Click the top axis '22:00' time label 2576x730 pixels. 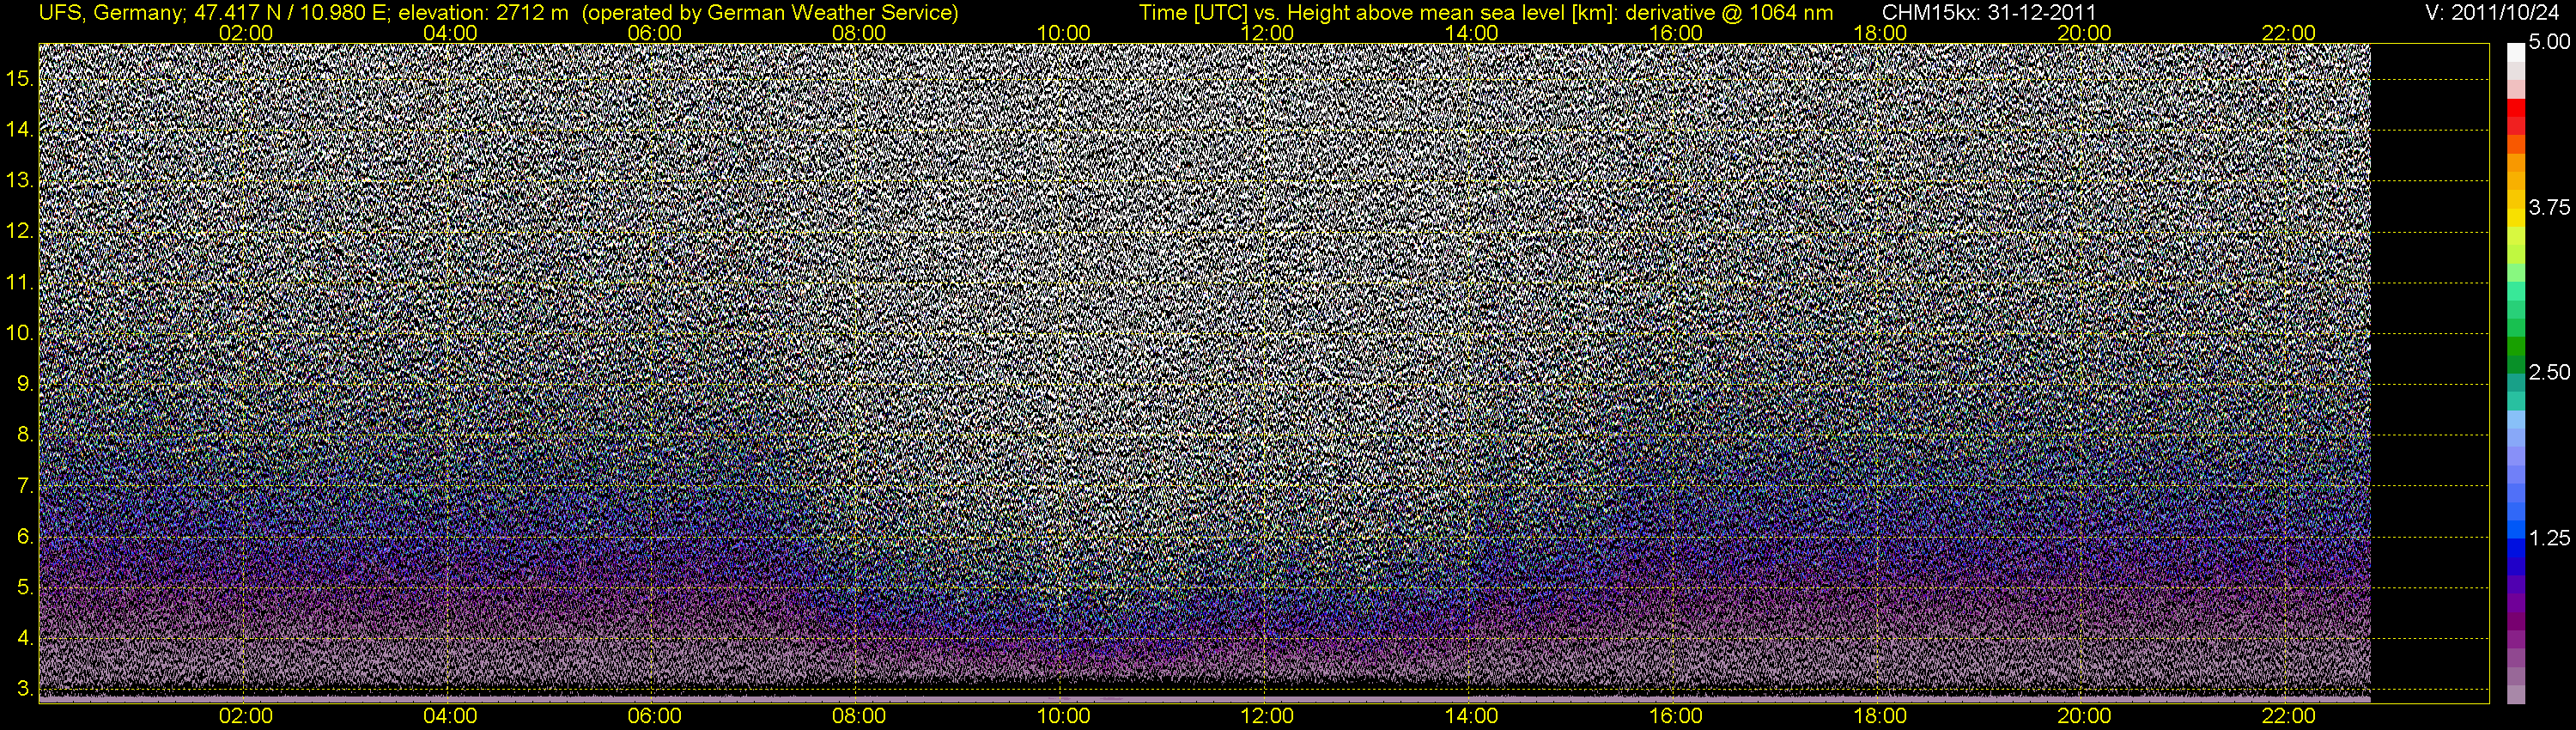(x=2288, y=33)
